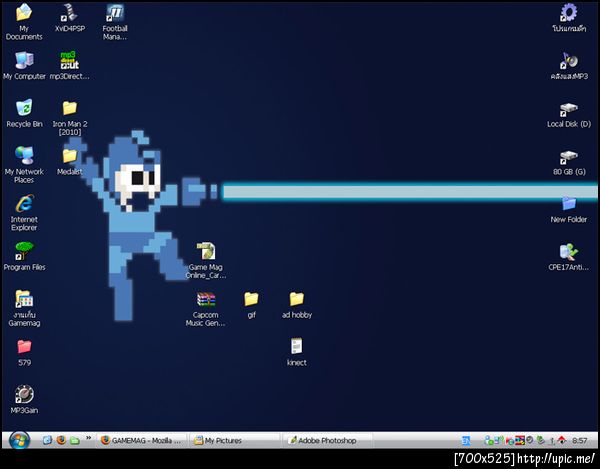Select the Medalist folder

(x=70, y=161)
